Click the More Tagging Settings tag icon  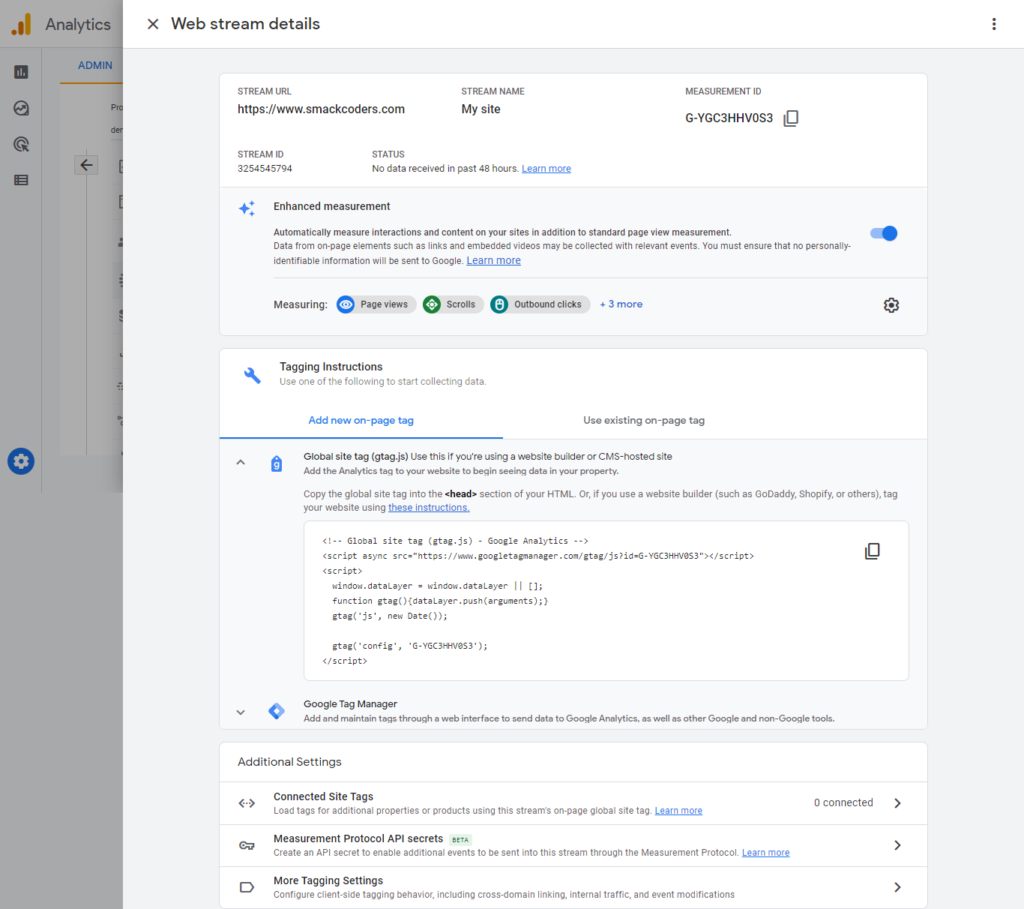(x=247, y=887)
